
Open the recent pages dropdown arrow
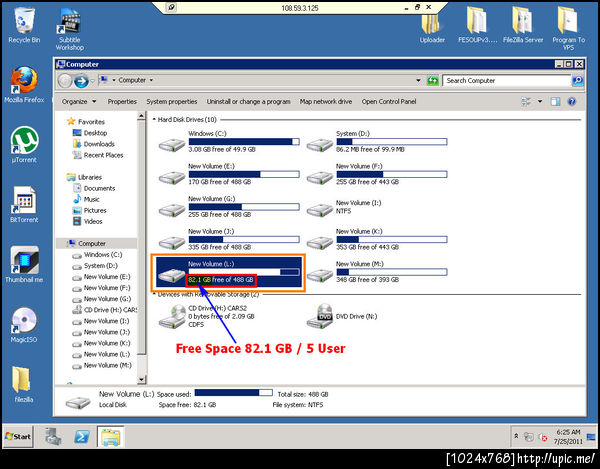click(x=92, y=81)
